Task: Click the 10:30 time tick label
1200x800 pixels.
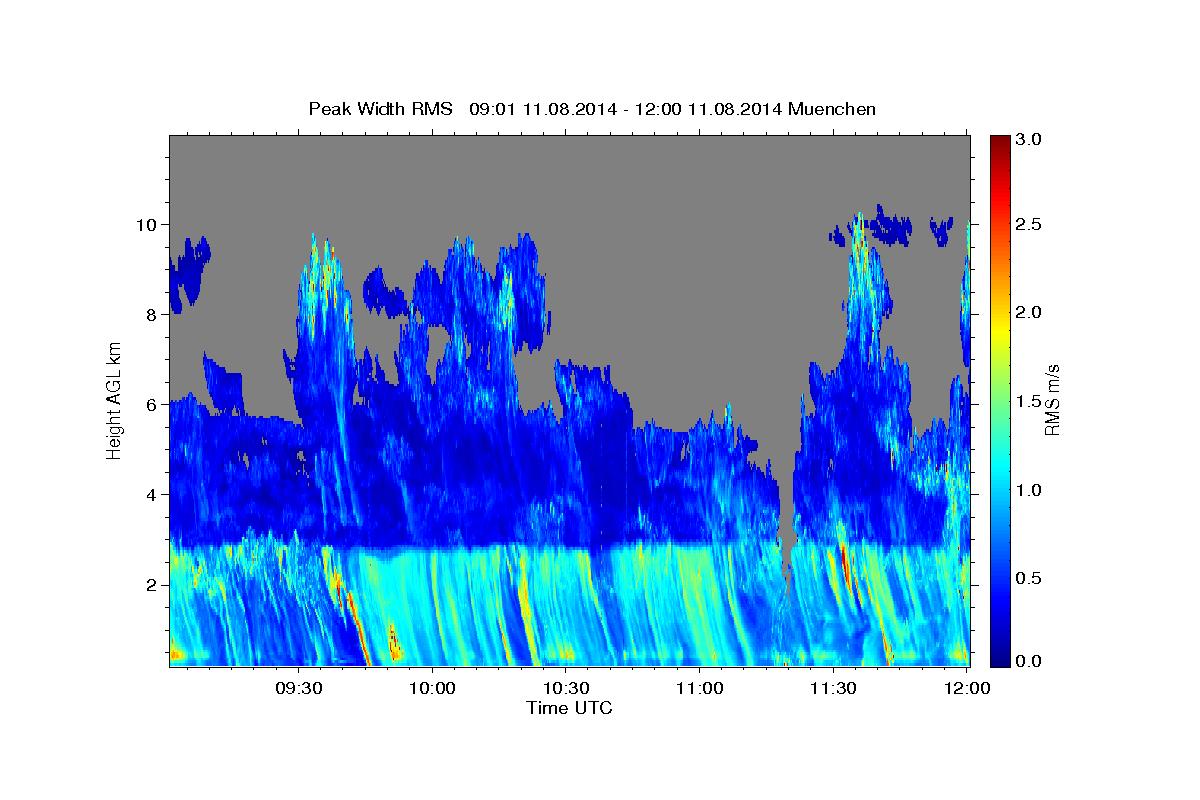Action: point(566,688)
